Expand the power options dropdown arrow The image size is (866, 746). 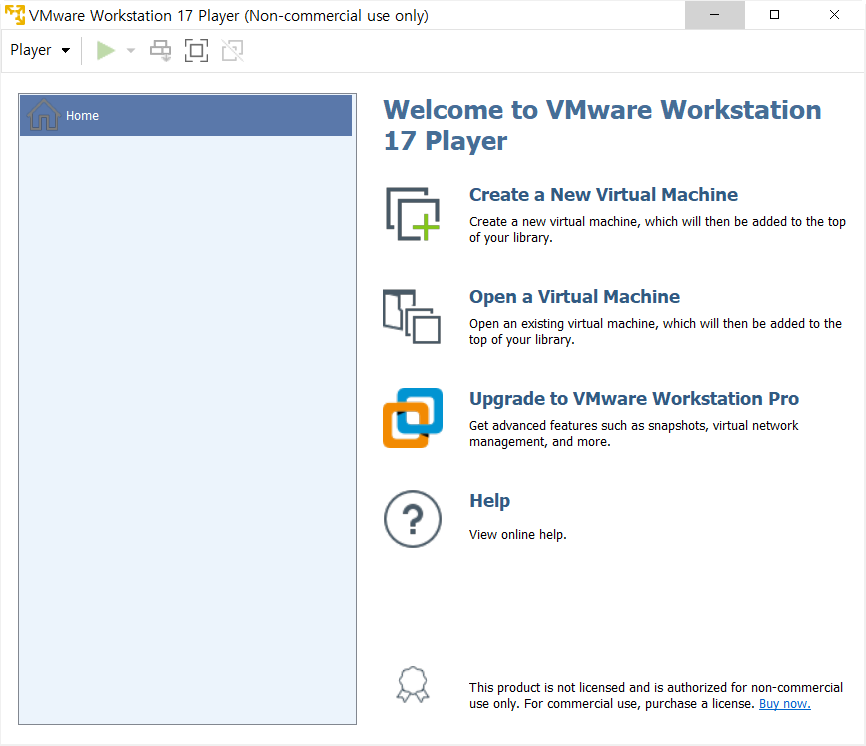131,51
